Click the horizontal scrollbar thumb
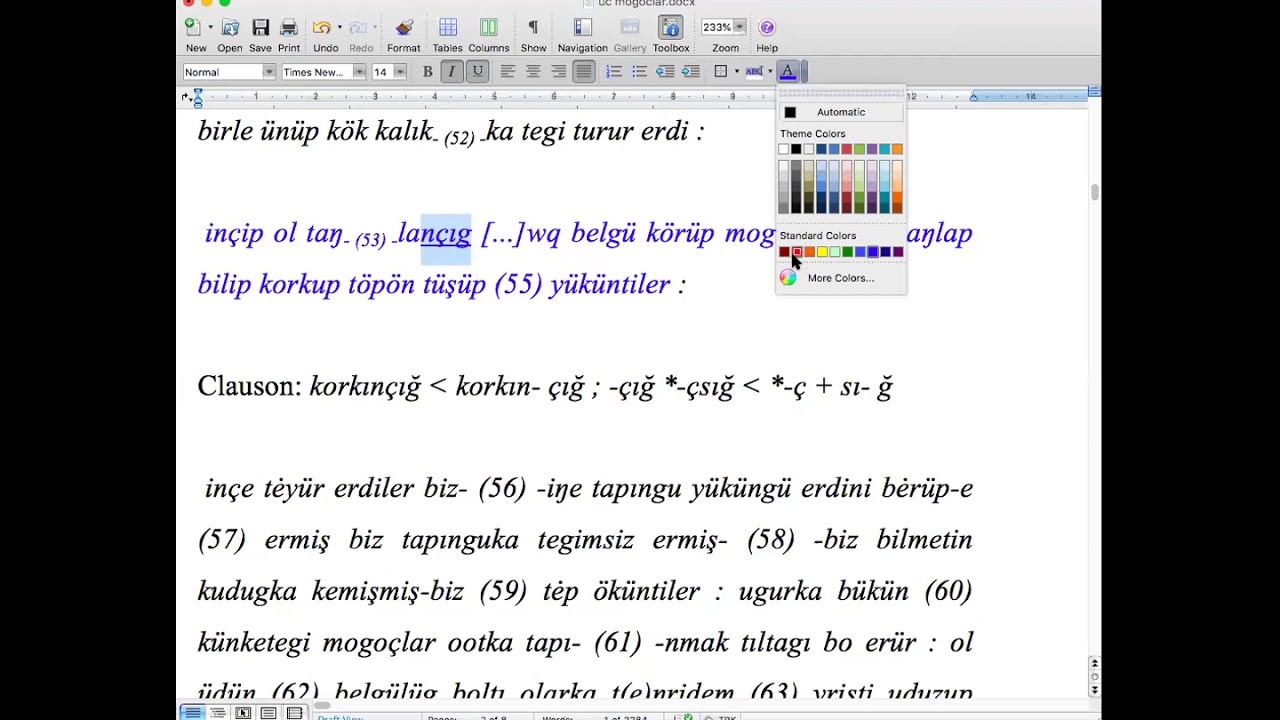 click(323, 707)
